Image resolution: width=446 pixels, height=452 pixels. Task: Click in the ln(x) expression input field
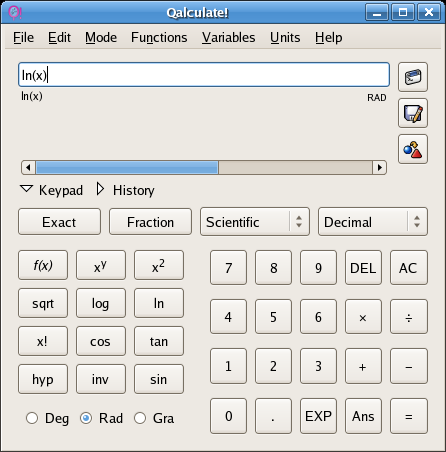pos(204,75)
